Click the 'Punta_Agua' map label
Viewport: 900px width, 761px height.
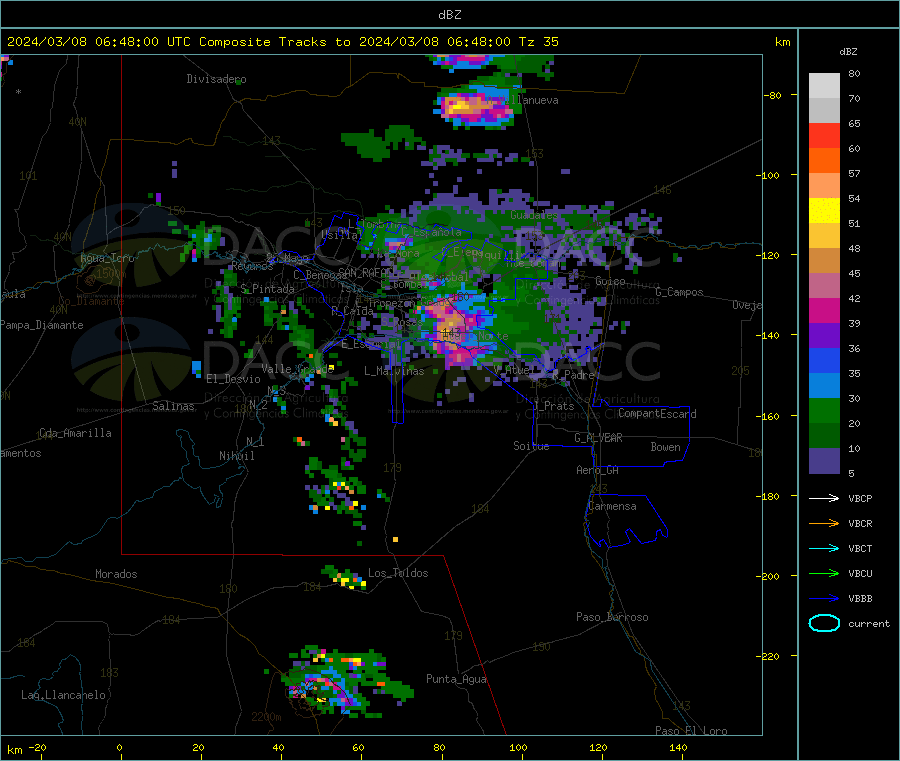click(456, 680)
